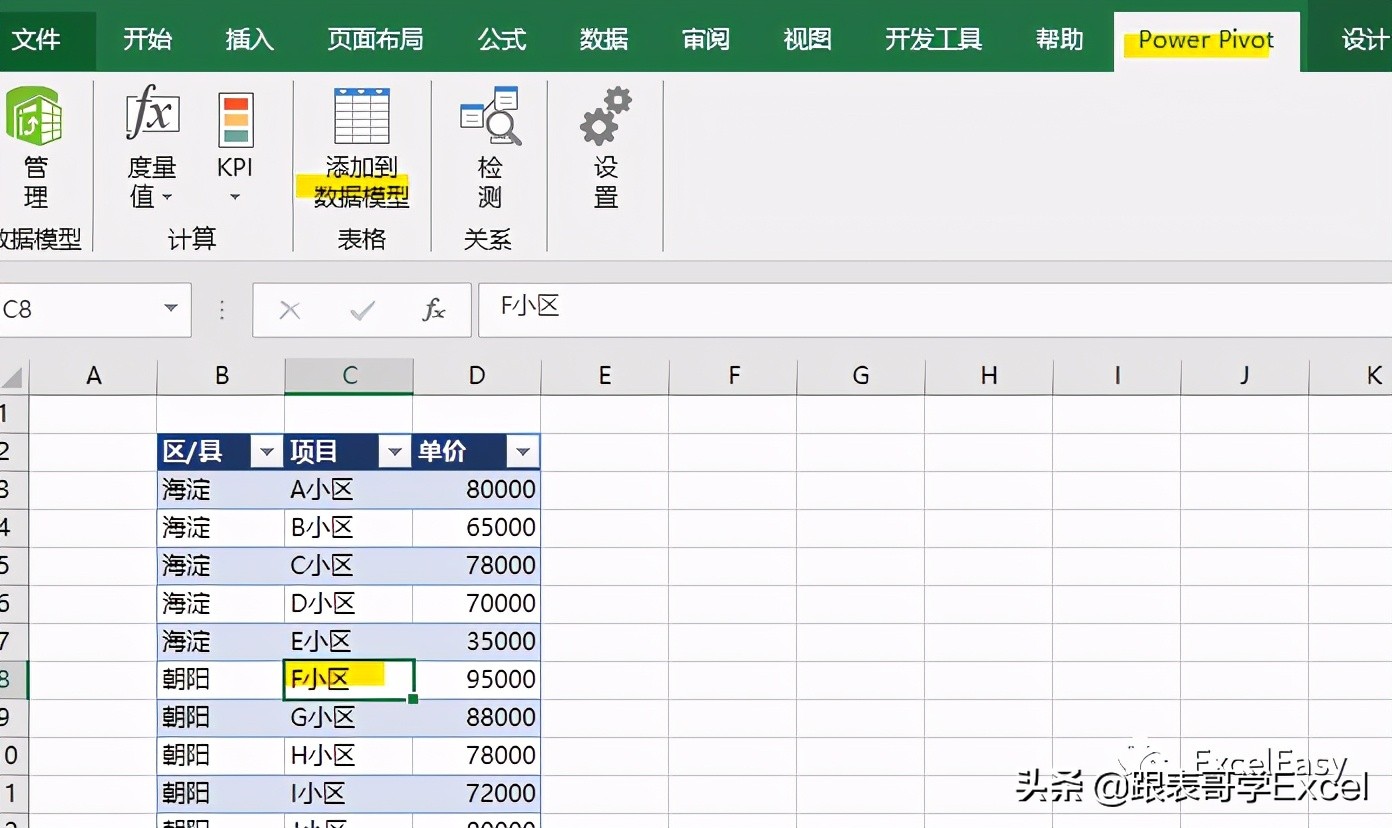Select the 35000 price cell
The width and height of the screenshot is (1392, 828).
(x=477, y=642)
